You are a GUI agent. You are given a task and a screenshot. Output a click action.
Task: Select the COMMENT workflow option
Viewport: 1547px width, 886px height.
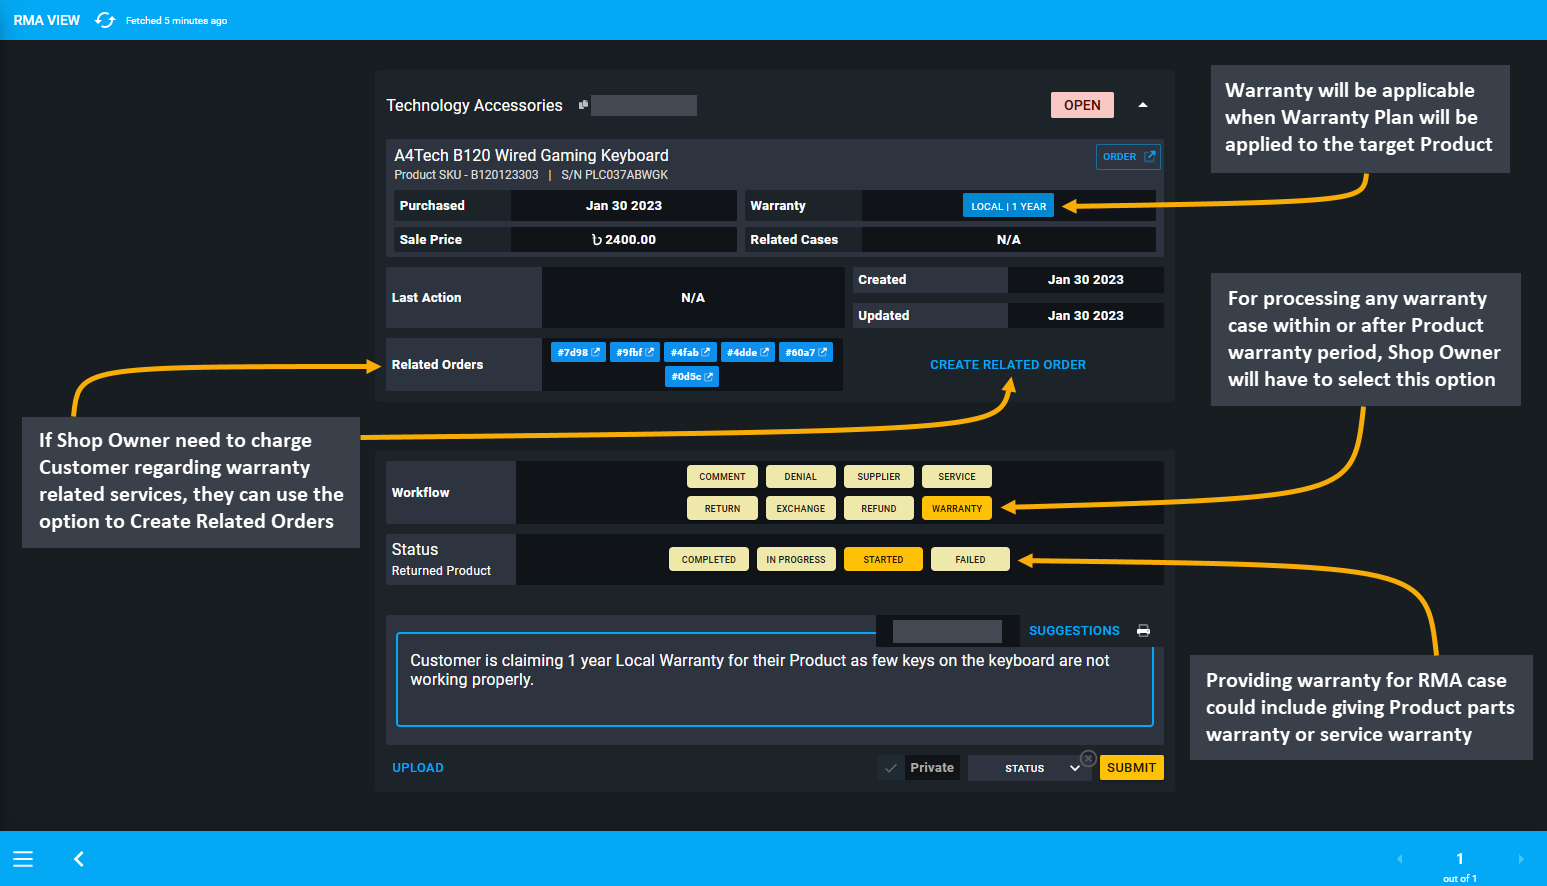tap(722, 477)
